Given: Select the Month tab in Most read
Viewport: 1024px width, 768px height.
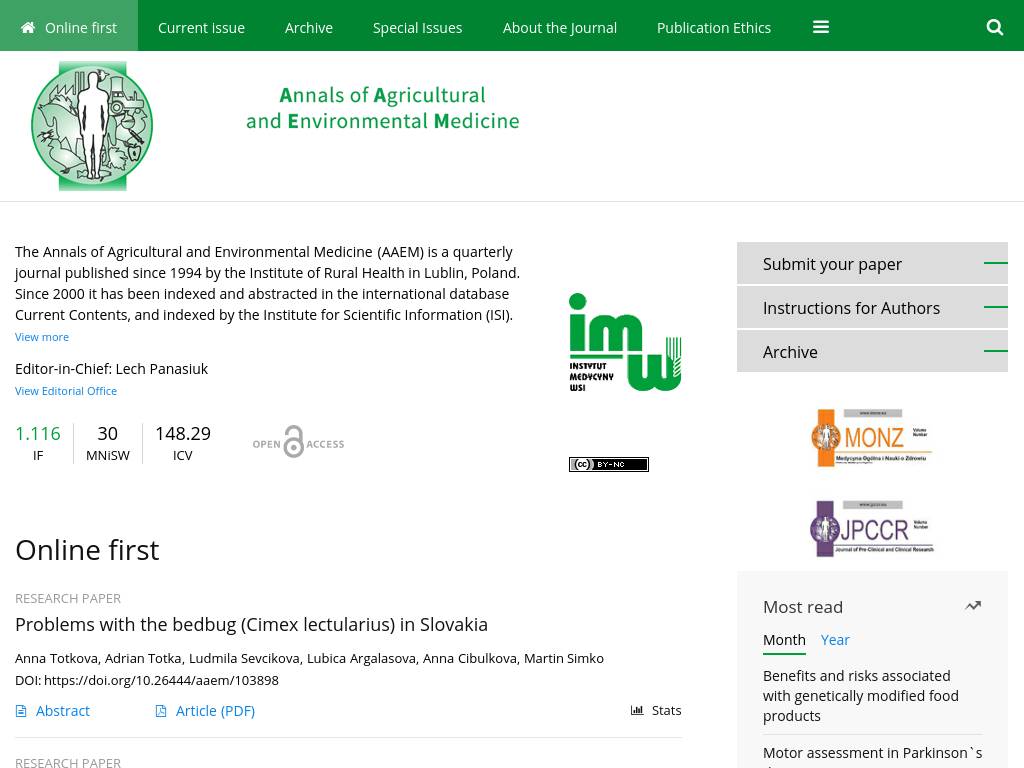Looking at the screenshot, I should (784, 640).
